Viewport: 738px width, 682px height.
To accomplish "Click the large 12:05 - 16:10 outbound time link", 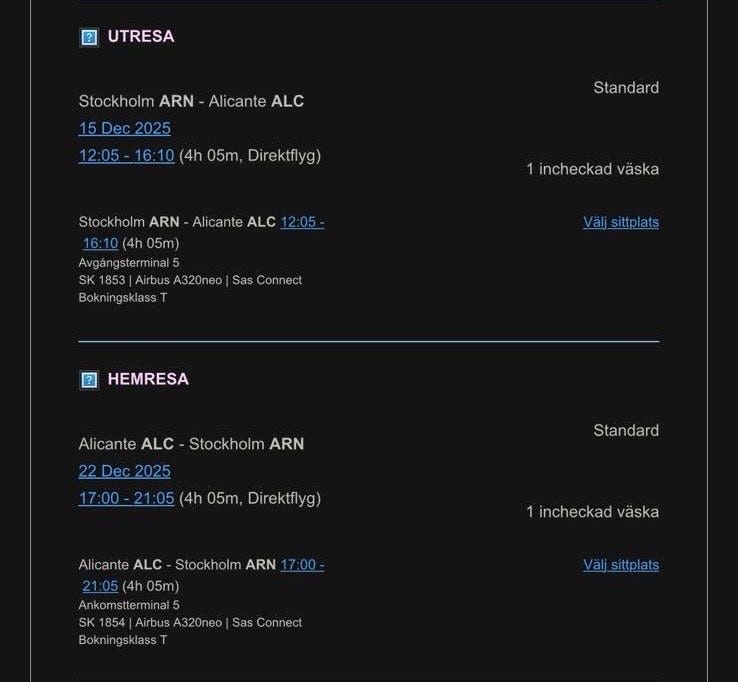I will pyautogui.click(x=127, y=155).
